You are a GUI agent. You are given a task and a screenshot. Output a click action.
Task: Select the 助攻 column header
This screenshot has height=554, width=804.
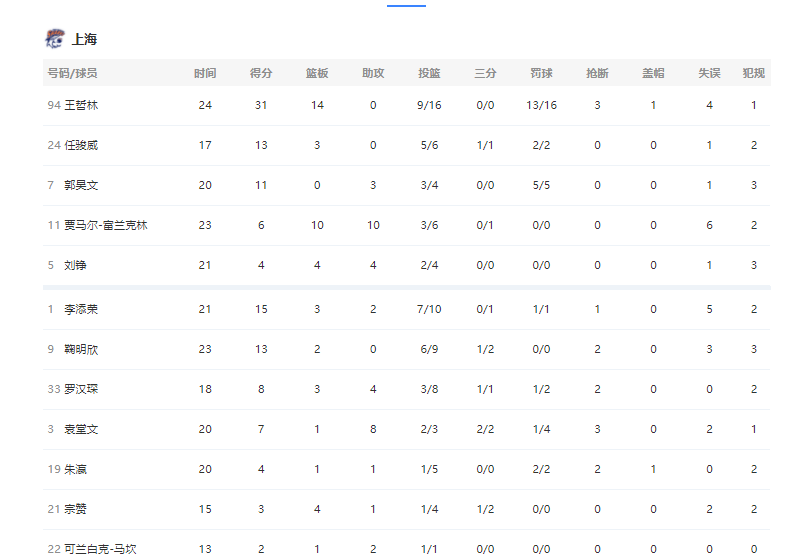click(x=373, y=73)
